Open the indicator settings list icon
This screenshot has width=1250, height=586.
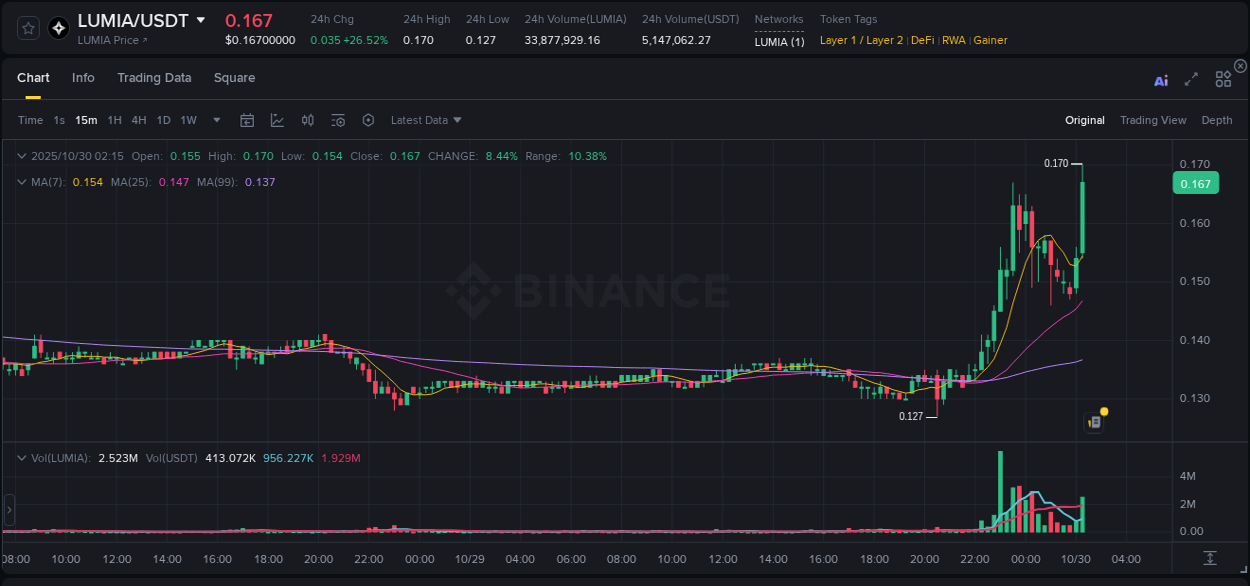(x=338, y=120)
